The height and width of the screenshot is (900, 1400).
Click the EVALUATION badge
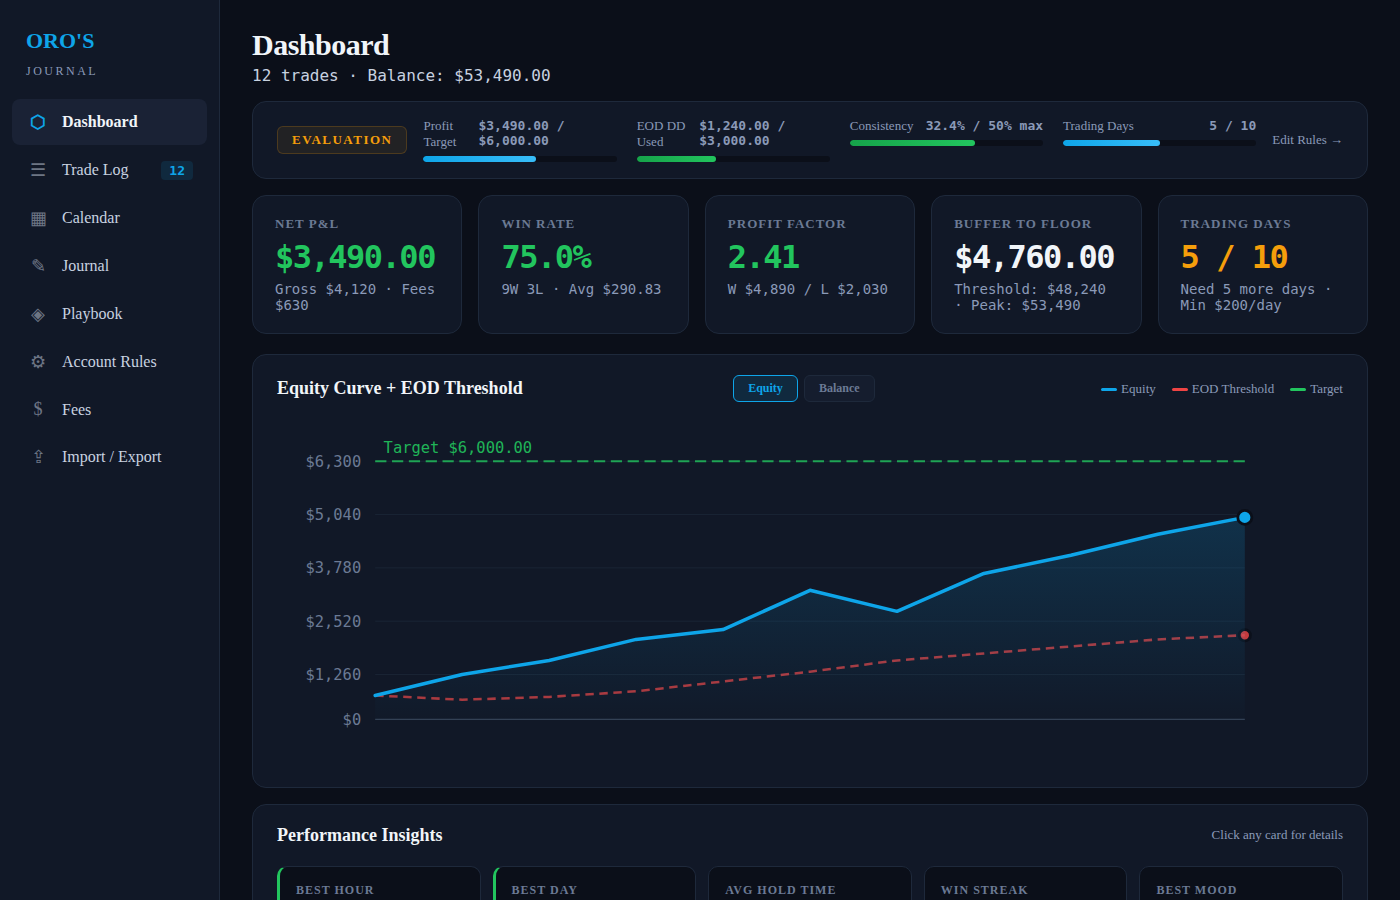(341, 140)
